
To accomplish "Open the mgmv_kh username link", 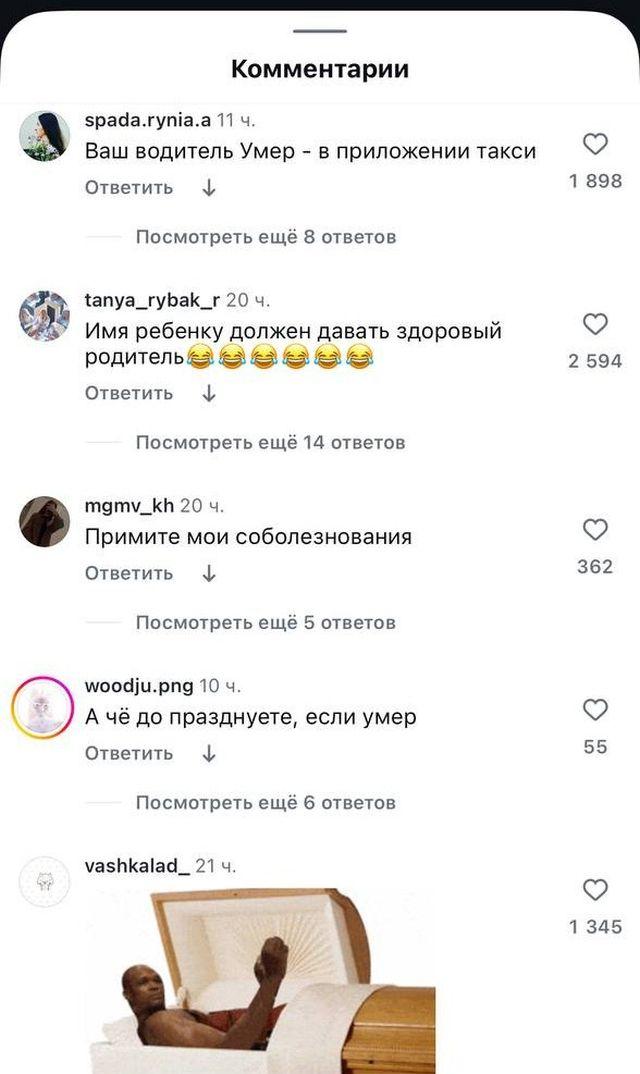I will pyautogui.click(x=130, y=505).
